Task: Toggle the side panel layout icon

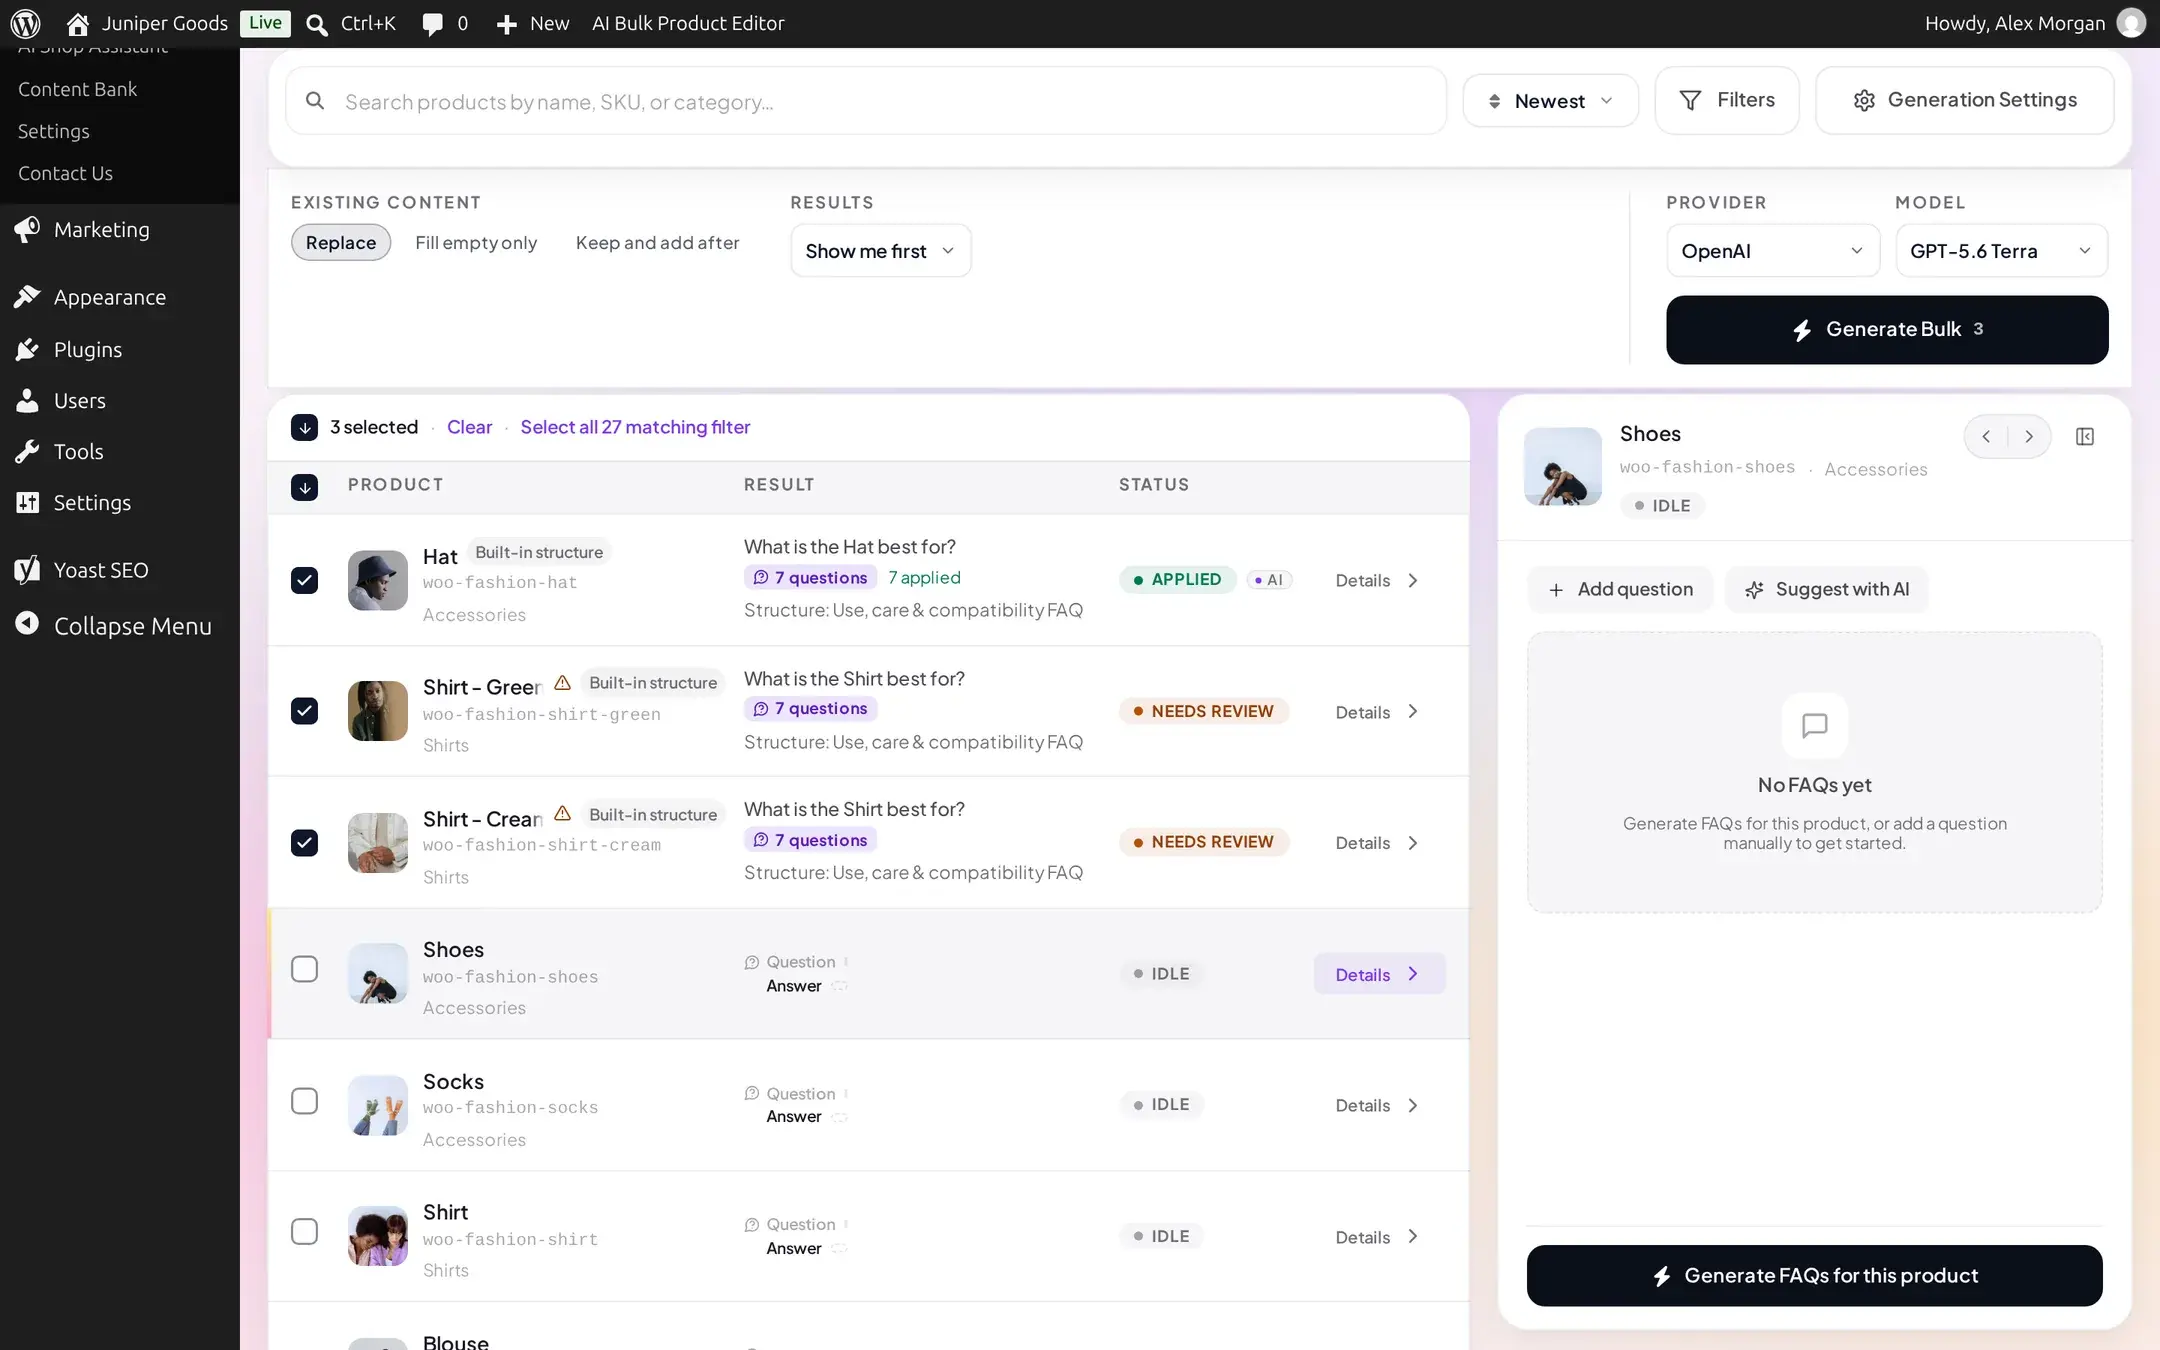Action: tap(2085, 436)
